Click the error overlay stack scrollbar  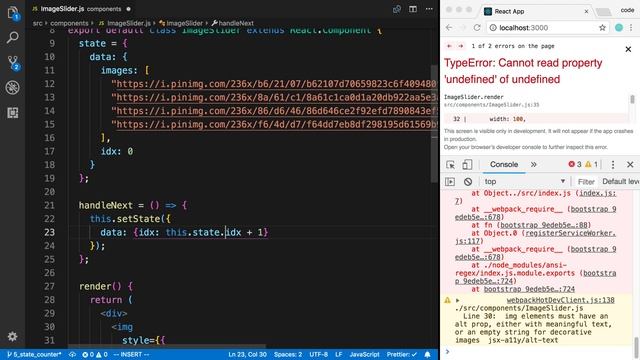(x=632, y=99)
